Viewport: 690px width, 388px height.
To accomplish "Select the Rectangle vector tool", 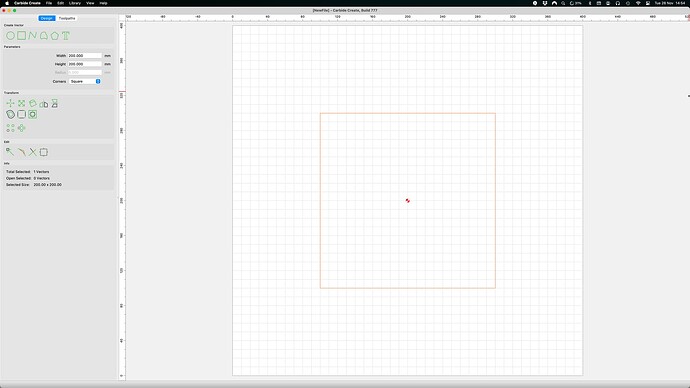I will [x=22, y=36].
